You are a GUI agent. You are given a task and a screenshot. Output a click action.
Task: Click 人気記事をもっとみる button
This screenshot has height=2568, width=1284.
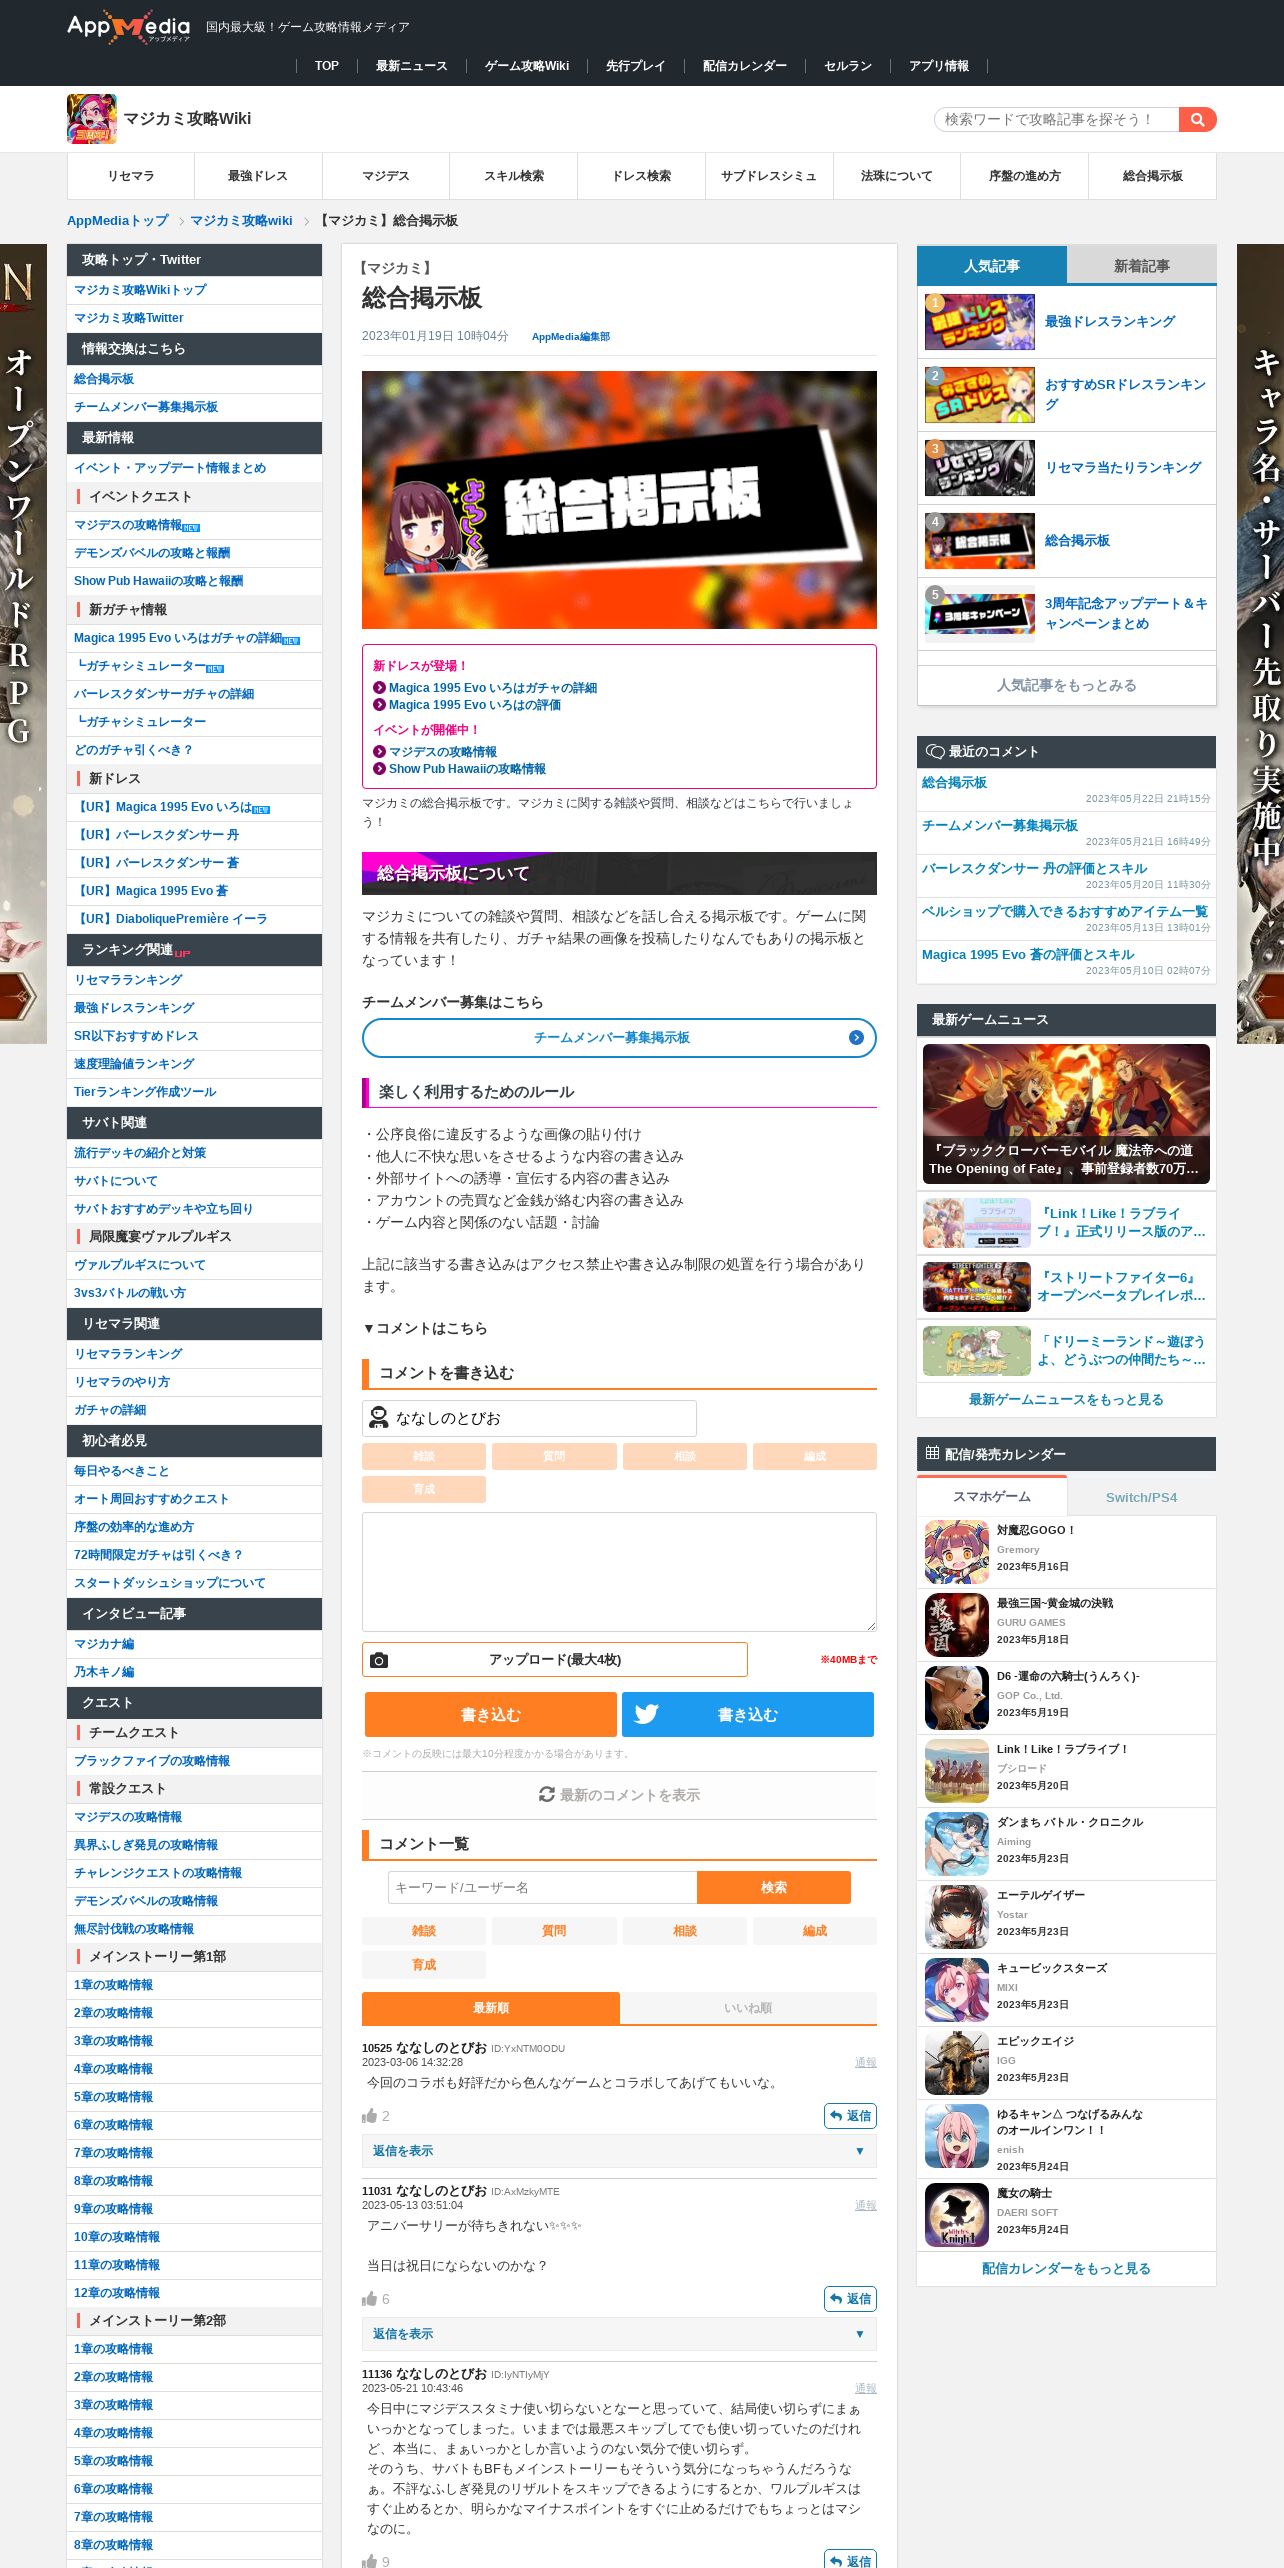coord(1067,685)
